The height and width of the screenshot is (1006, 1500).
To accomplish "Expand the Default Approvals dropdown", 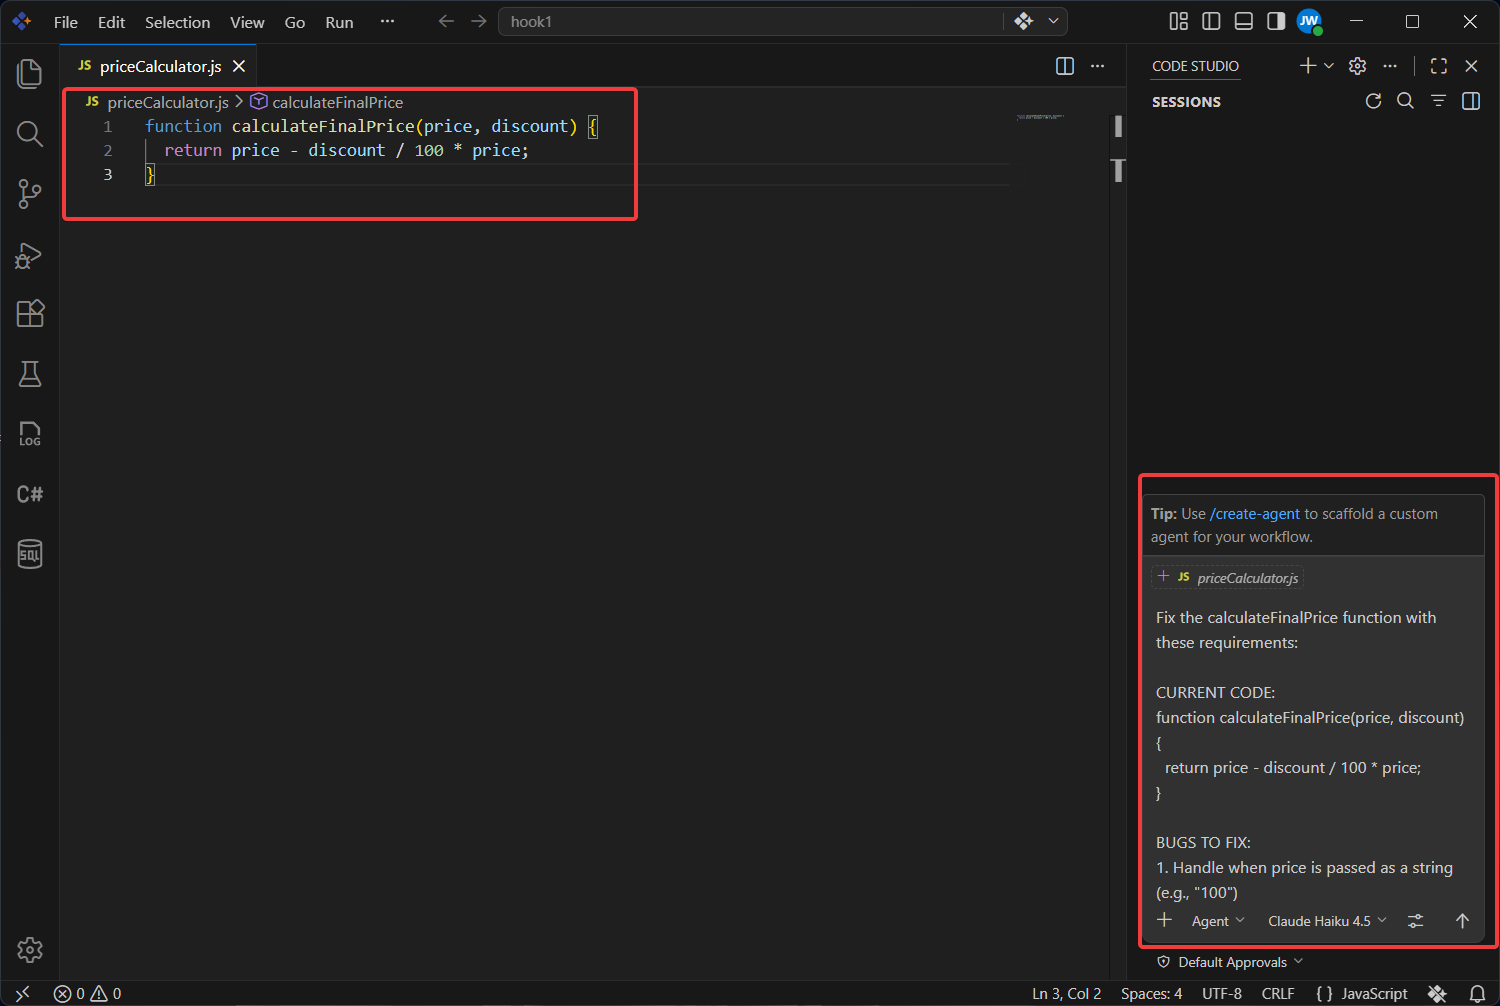I will (1230, 962).
